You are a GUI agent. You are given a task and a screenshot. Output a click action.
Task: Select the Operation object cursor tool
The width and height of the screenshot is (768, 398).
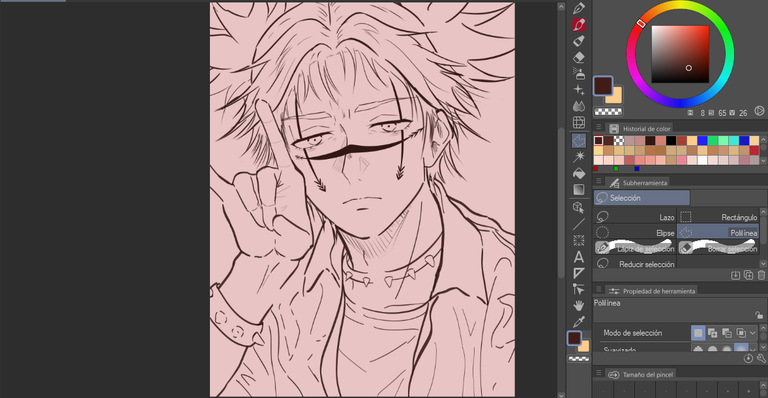(578, 208)
